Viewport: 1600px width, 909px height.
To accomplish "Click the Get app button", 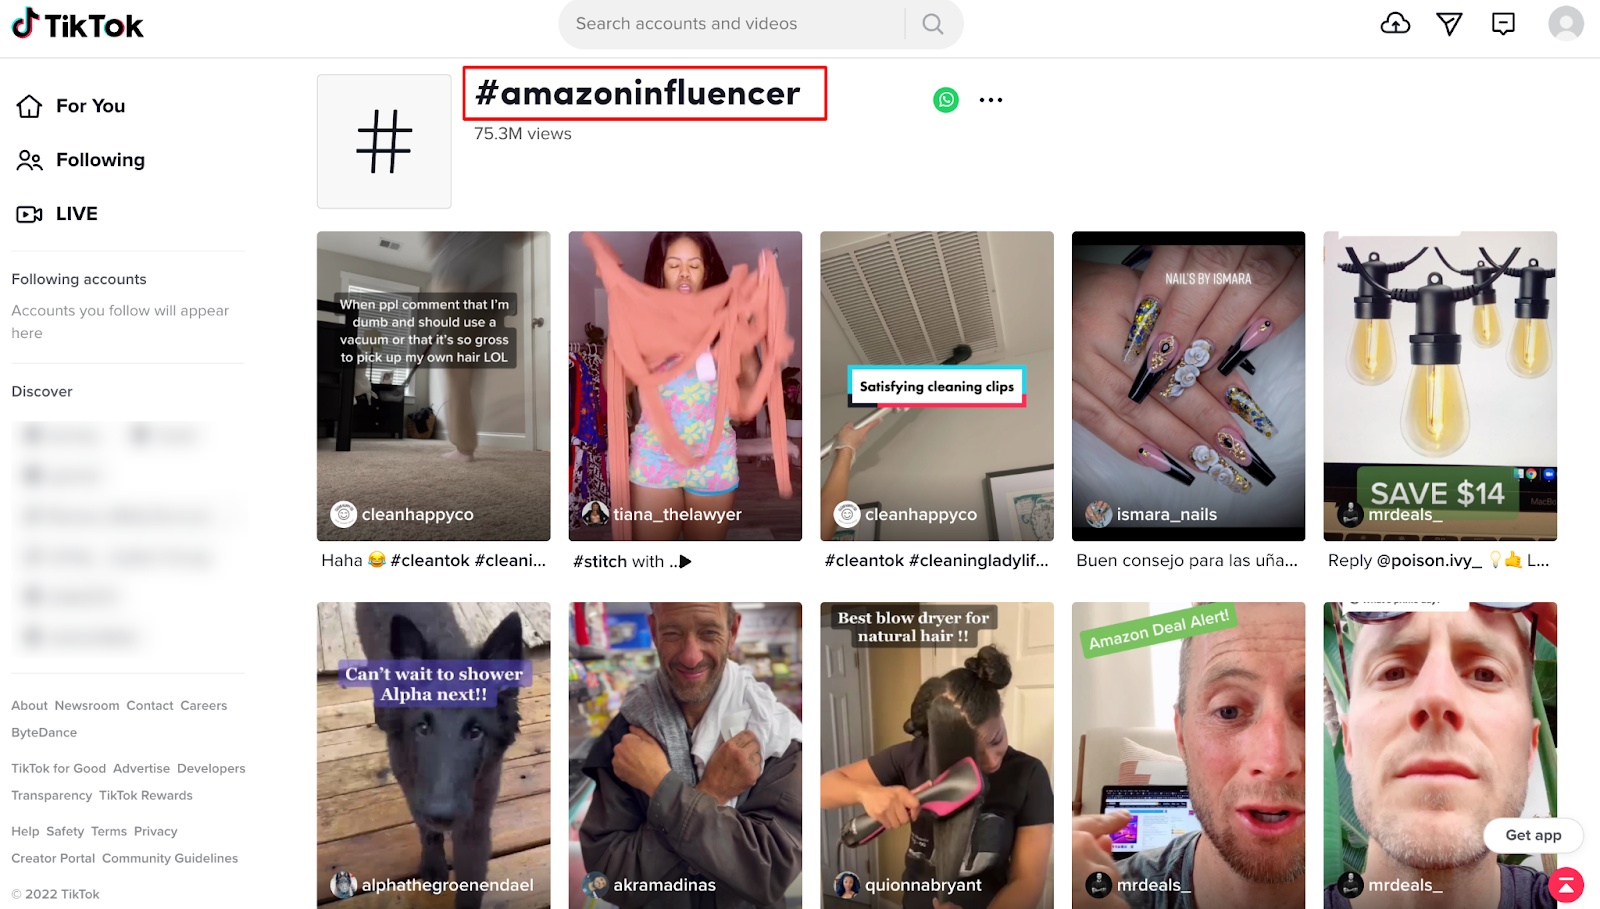I will point(1533,835).
